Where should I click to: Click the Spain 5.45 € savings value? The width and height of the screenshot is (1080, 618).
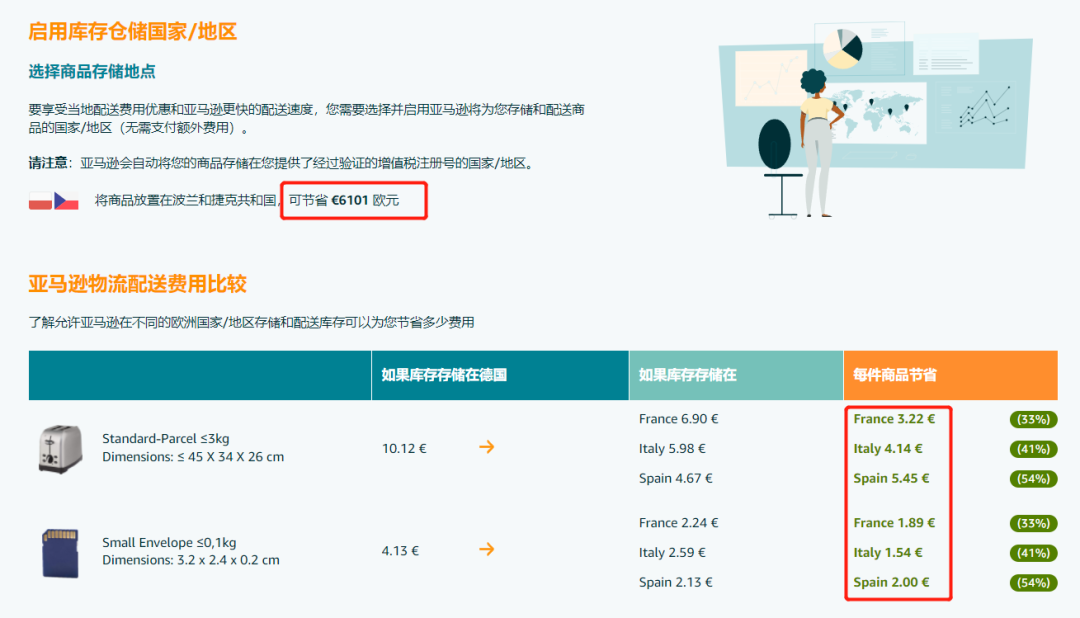891,478
